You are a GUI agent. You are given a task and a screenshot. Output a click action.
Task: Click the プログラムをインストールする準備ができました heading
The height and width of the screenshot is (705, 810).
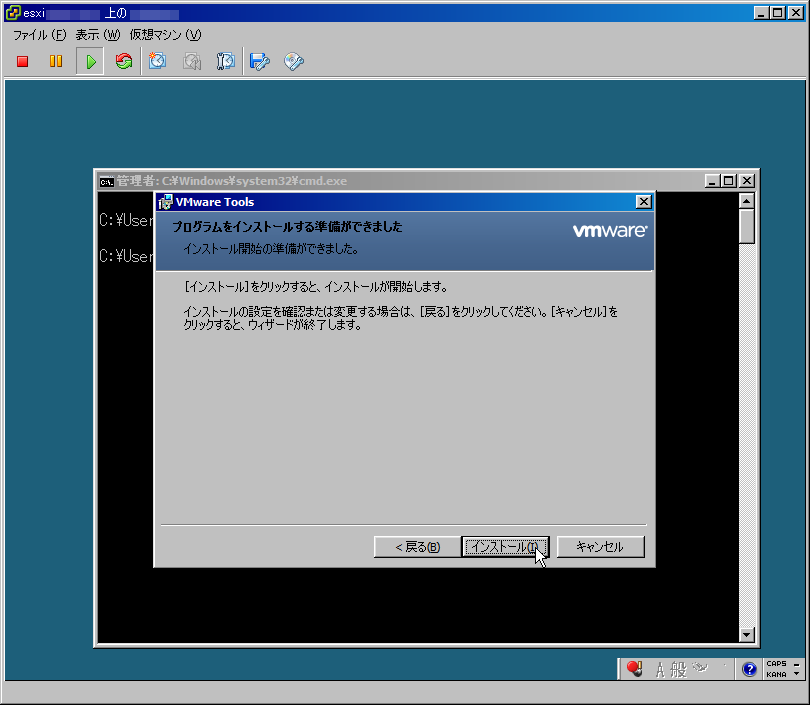point(287,227)
